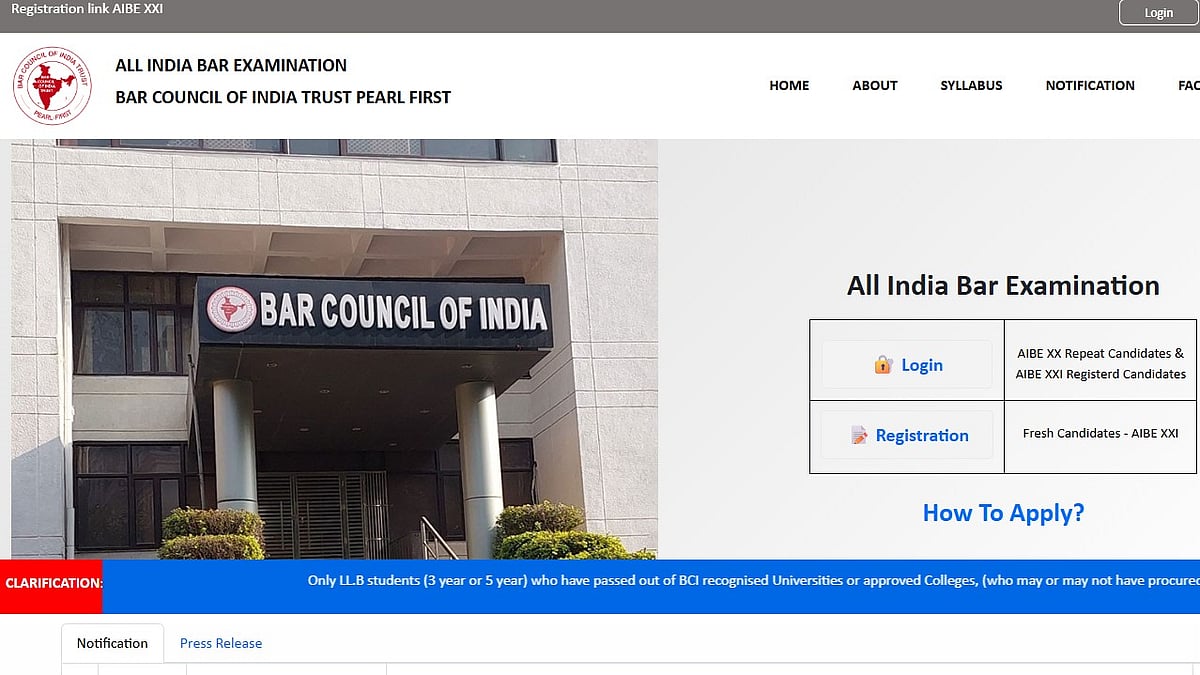The height and width of the screenshot is (675, 1200).
Task: Click the Bar Council of India Trust logo
Action: (52, 85)
